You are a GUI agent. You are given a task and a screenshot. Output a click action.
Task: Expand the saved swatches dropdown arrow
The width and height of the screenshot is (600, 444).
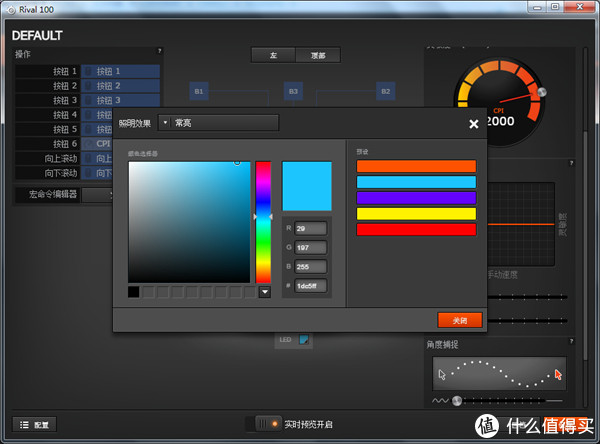coord(265,292)
